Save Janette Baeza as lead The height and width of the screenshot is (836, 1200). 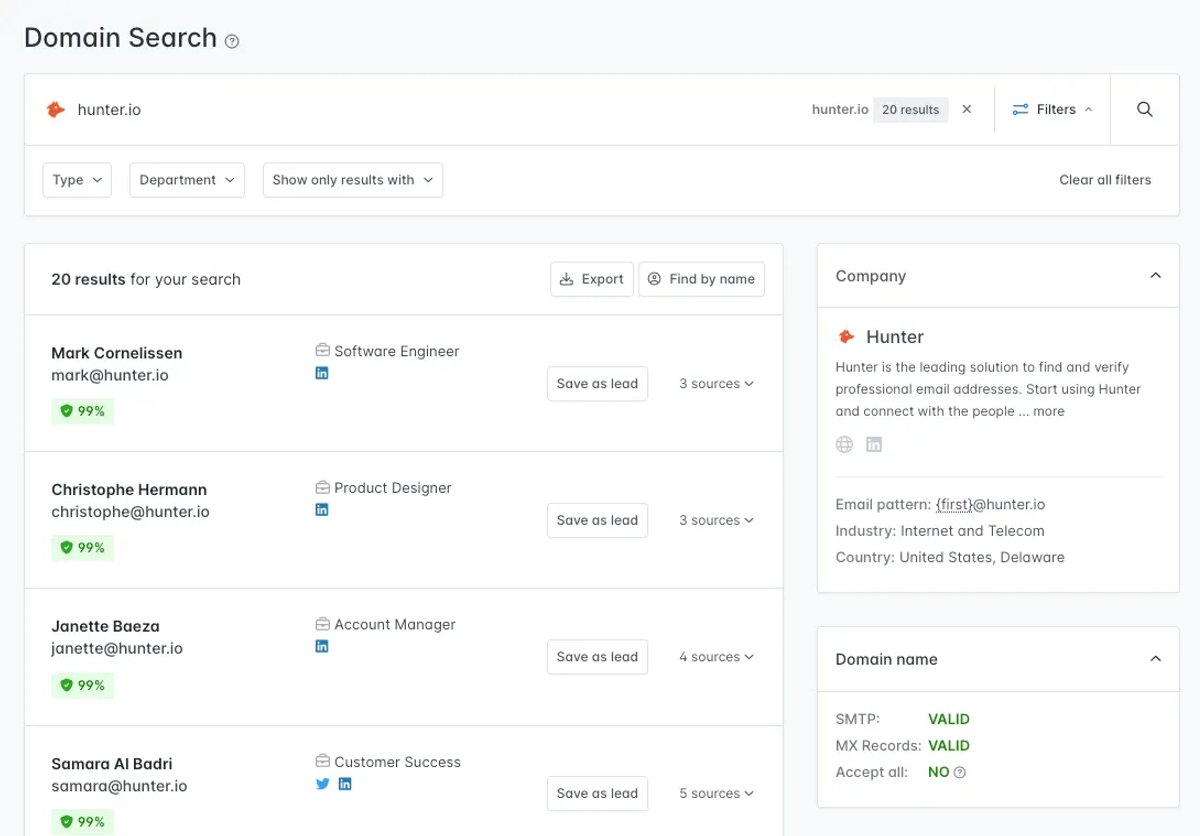[x=597, y=657]
